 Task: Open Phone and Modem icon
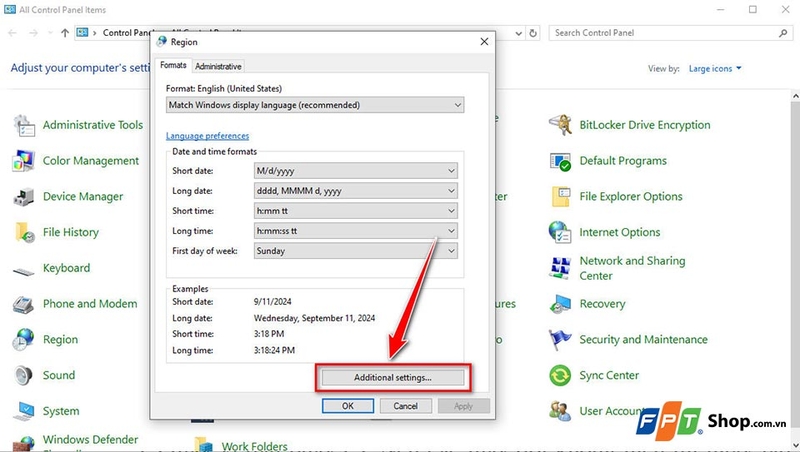23,305
